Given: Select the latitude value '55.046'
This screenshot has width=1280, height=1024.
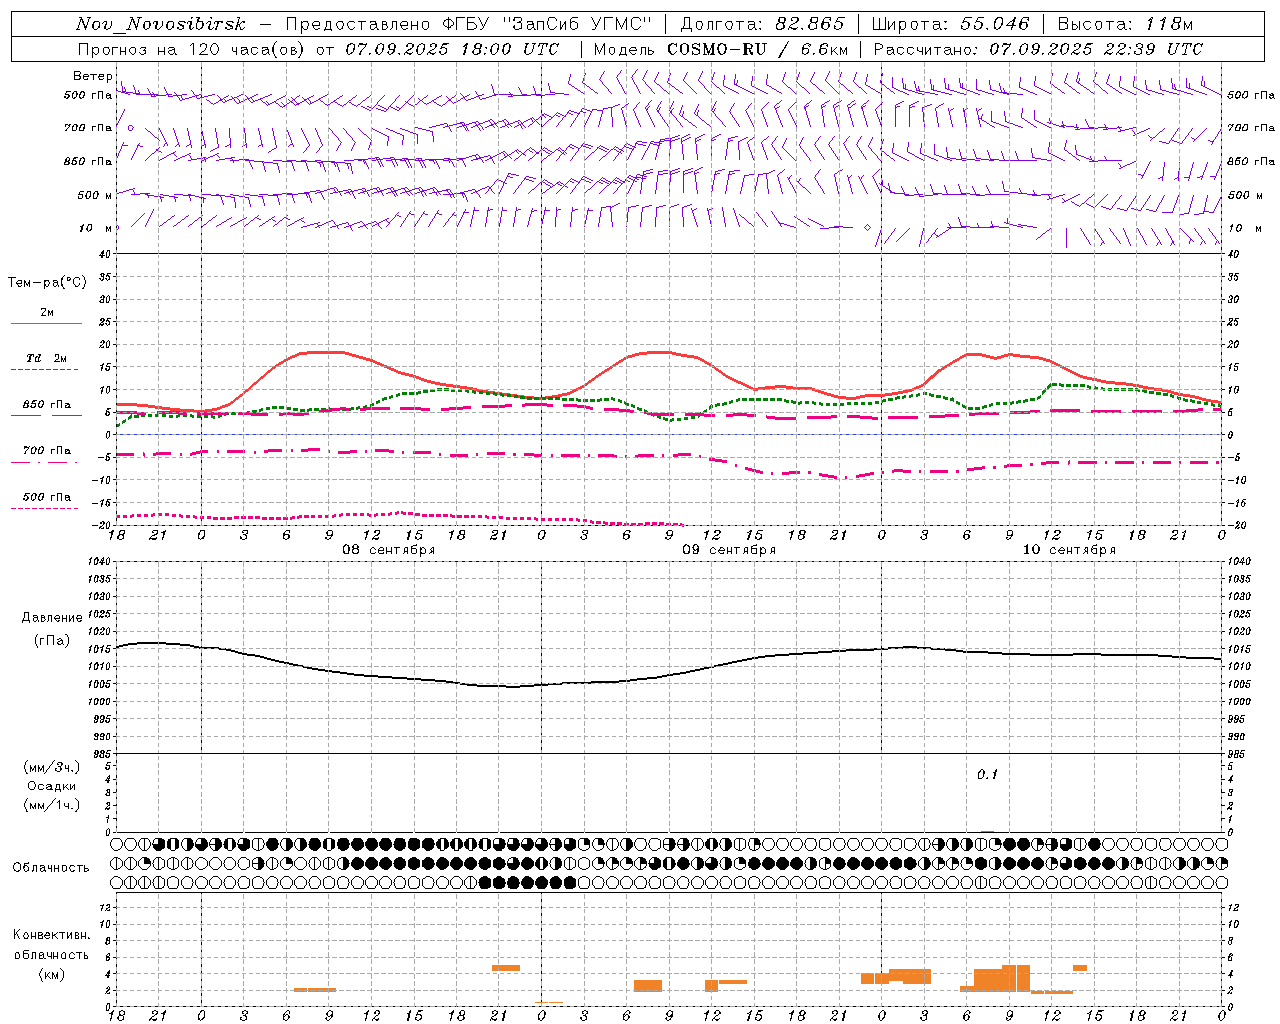Looking at the screenshot, I should [995, 24].
